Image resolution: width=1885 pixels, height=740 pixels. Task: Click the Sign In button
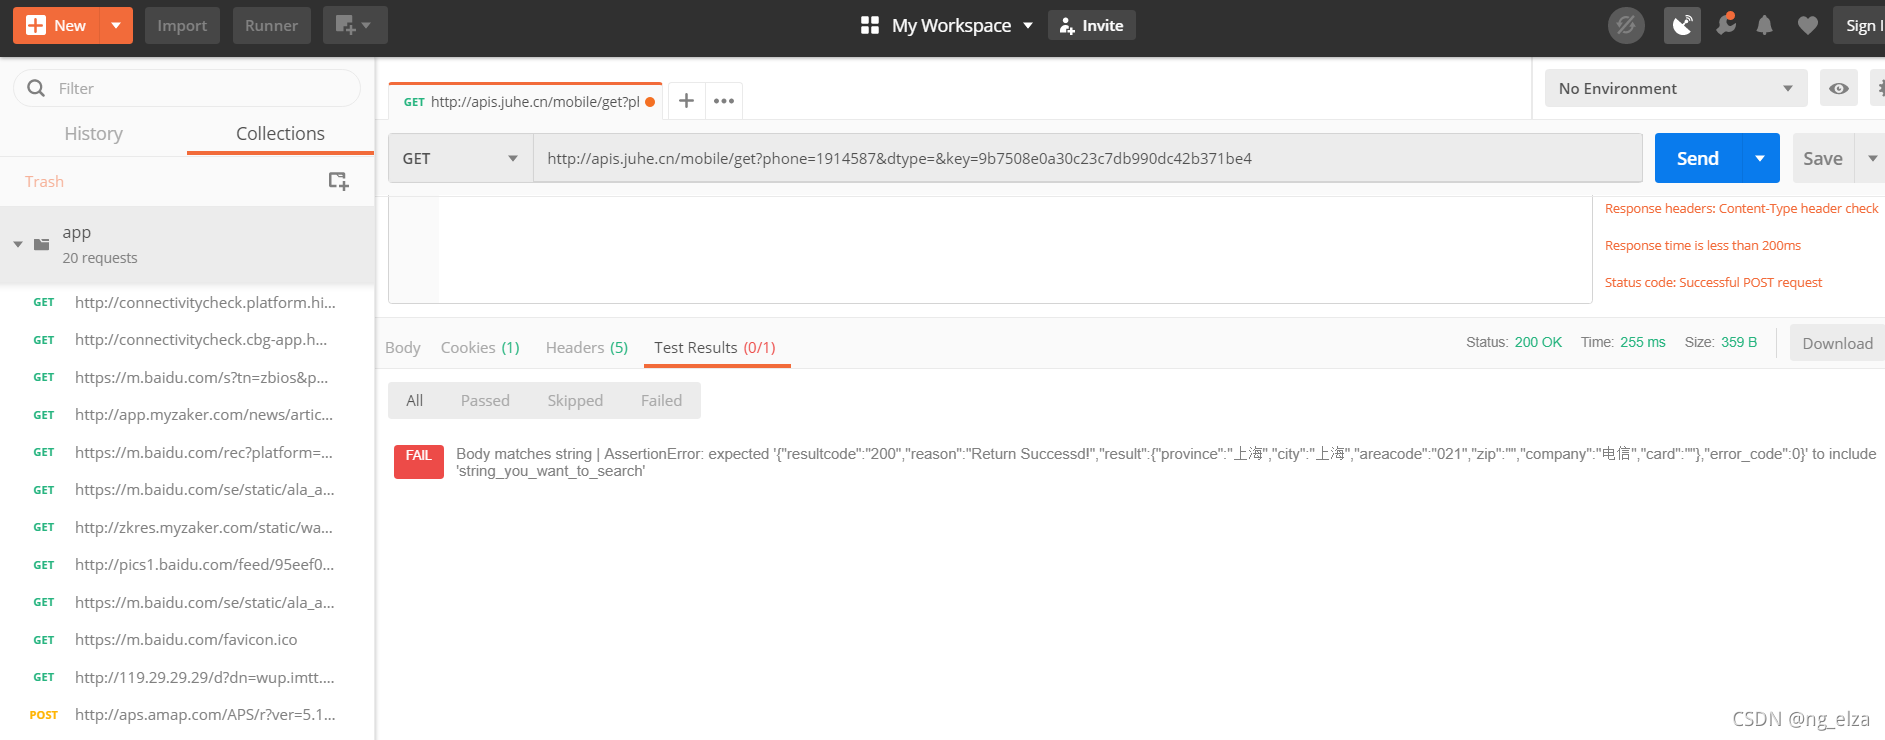[1860, 25]
